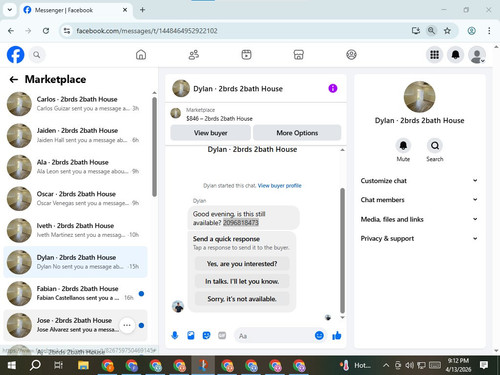
Task: Click the browser address bar URL
Action: (x=147, y=31)
